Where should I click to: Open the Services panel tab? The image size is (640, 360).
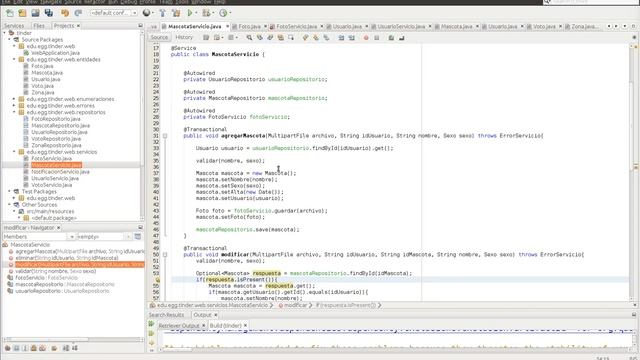[14, 26]
